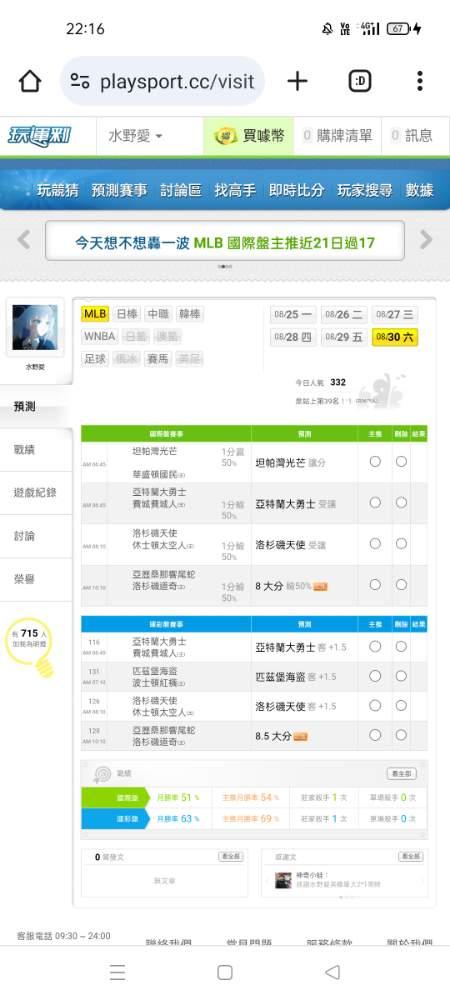
Task: Select 主推 radio for 坦帕灣光芒 prediction
Action: pyautogui.click(x=375, y=461)
